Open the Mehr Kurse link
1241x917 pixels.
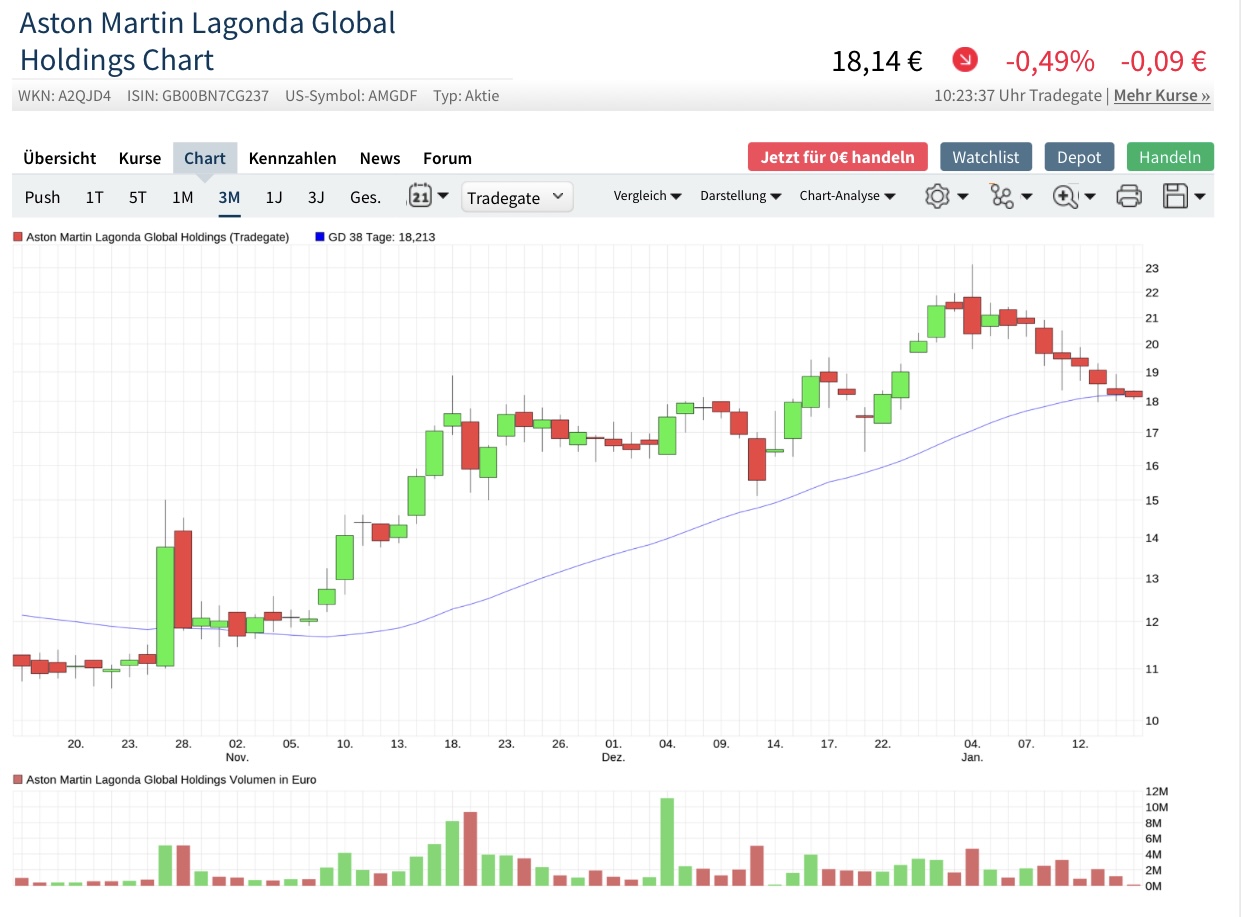pos(1162,96)
